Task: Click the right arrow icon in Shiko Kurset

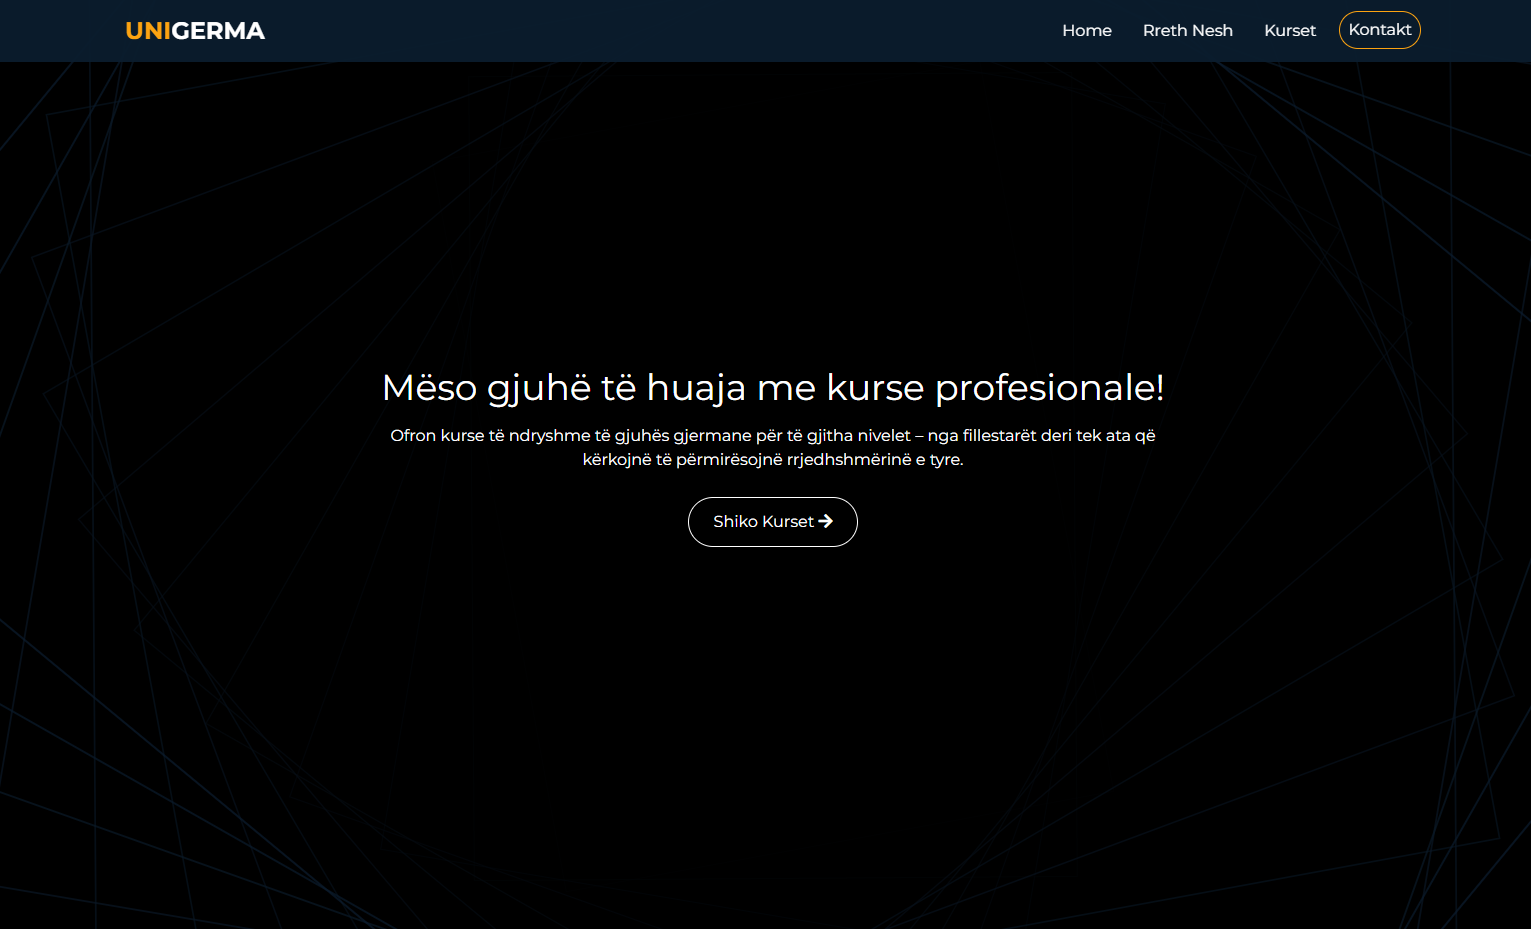Action: 826,521
